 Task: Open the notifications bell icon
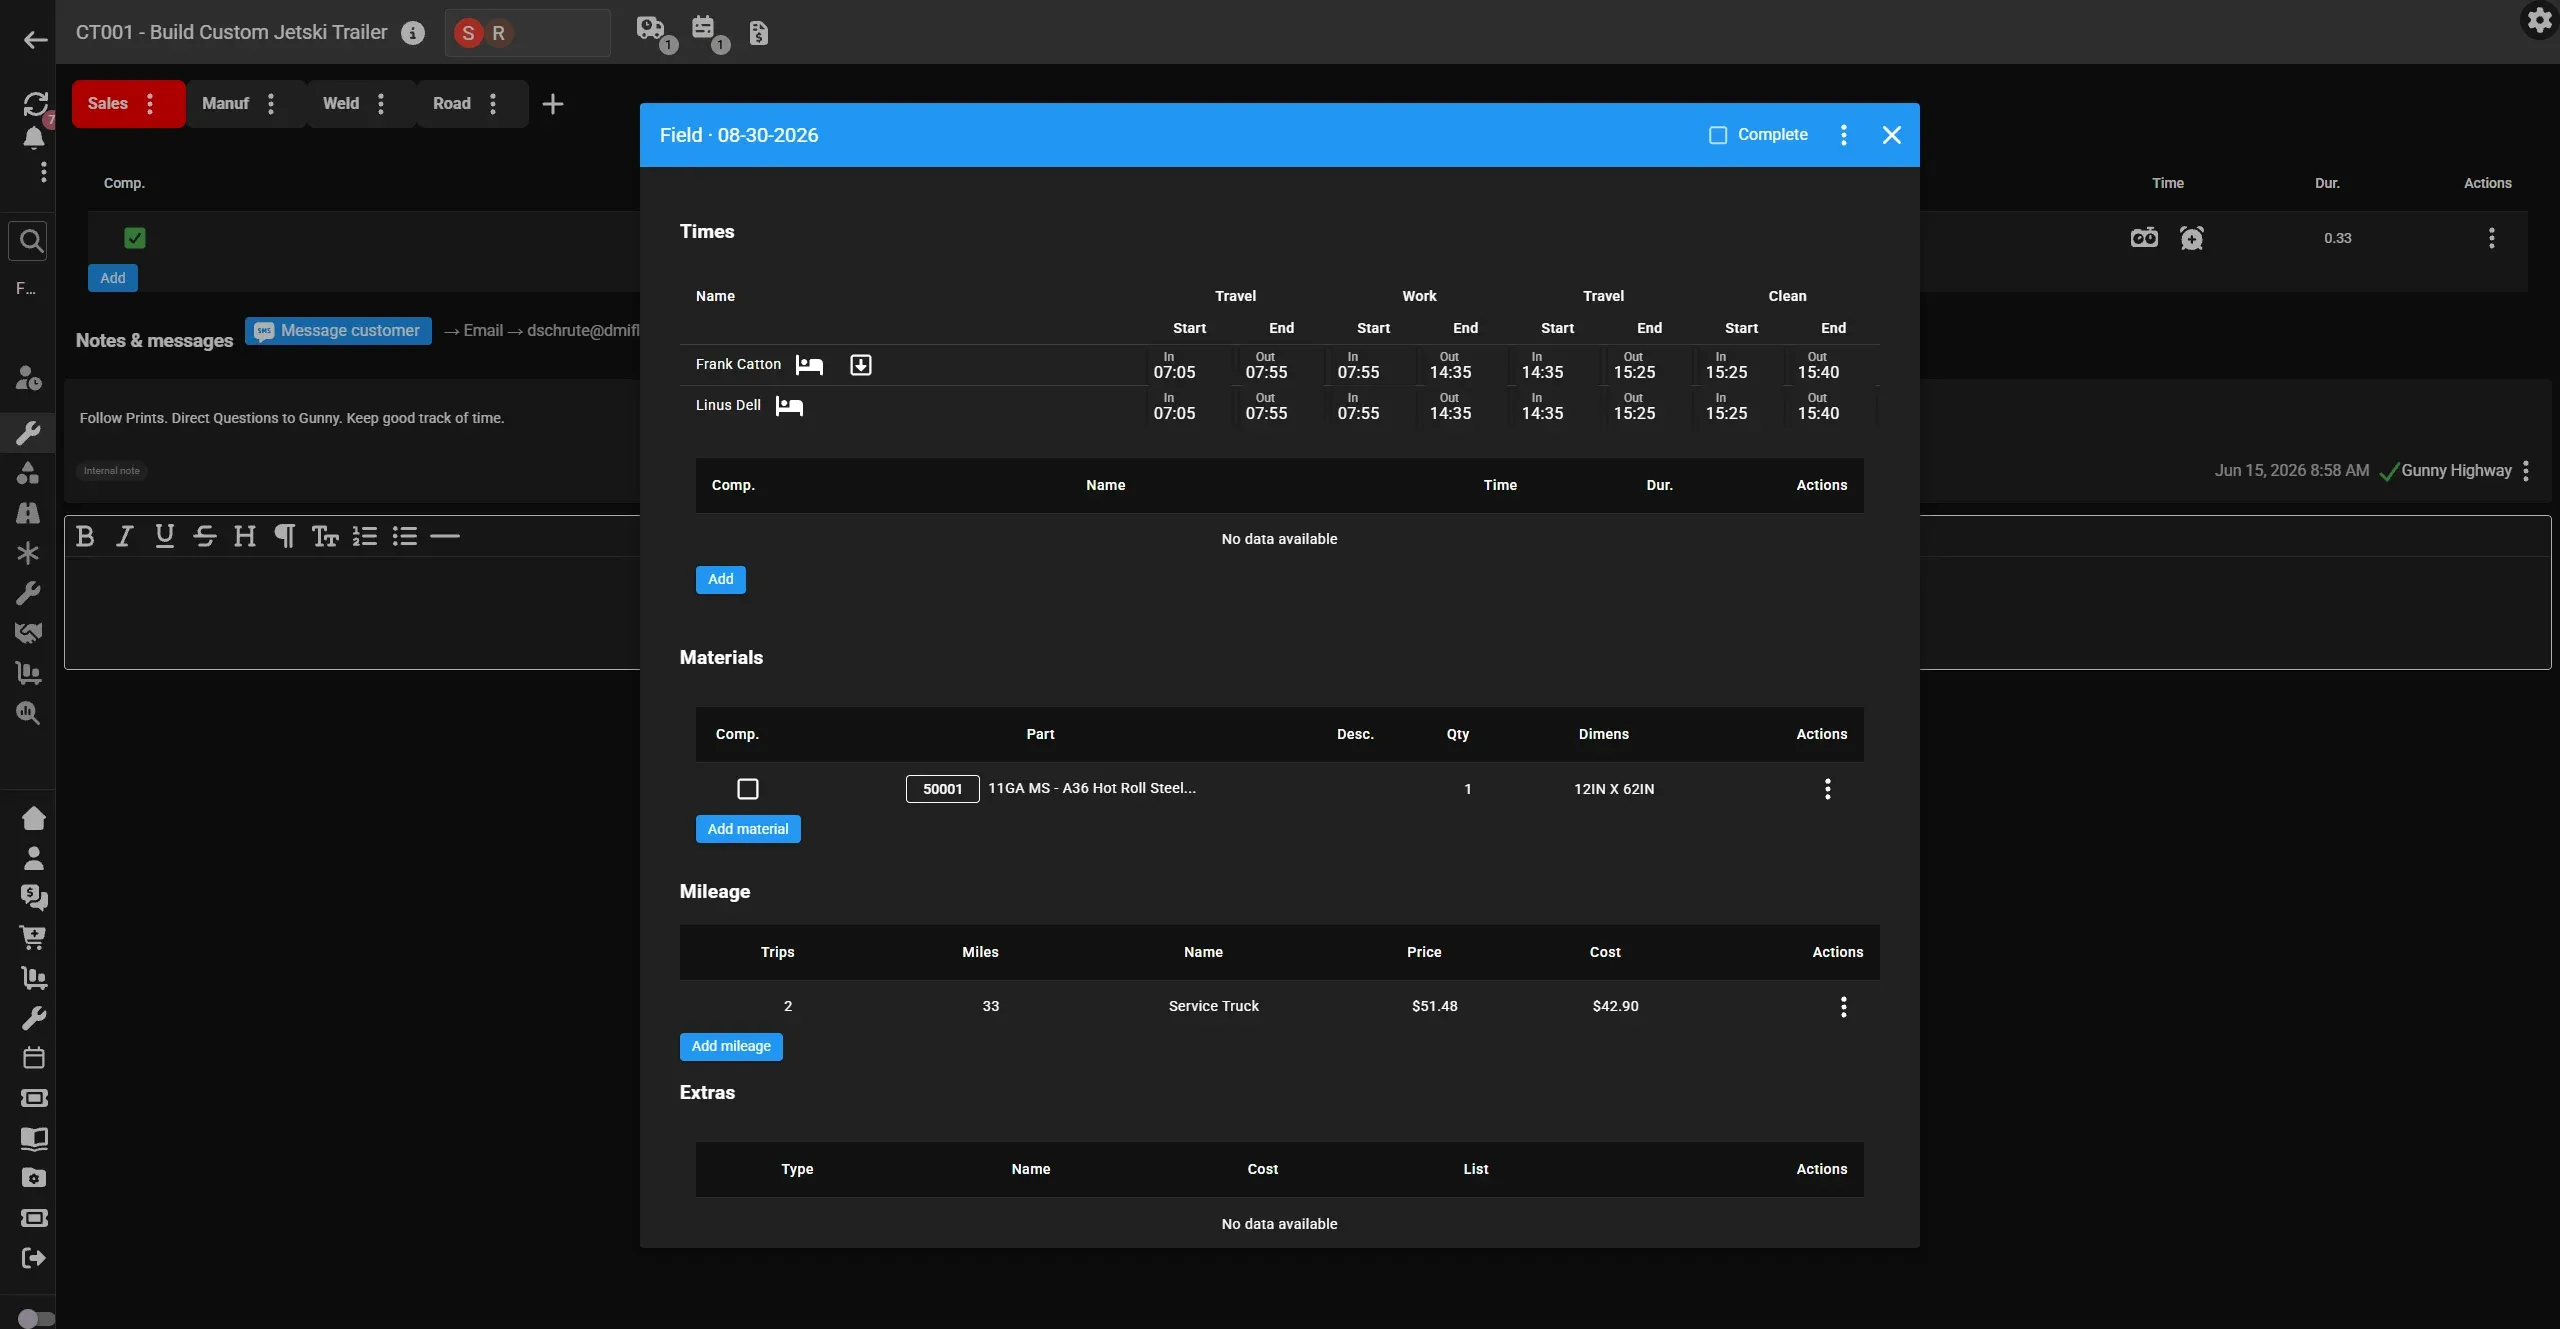(x=33, y=138)
